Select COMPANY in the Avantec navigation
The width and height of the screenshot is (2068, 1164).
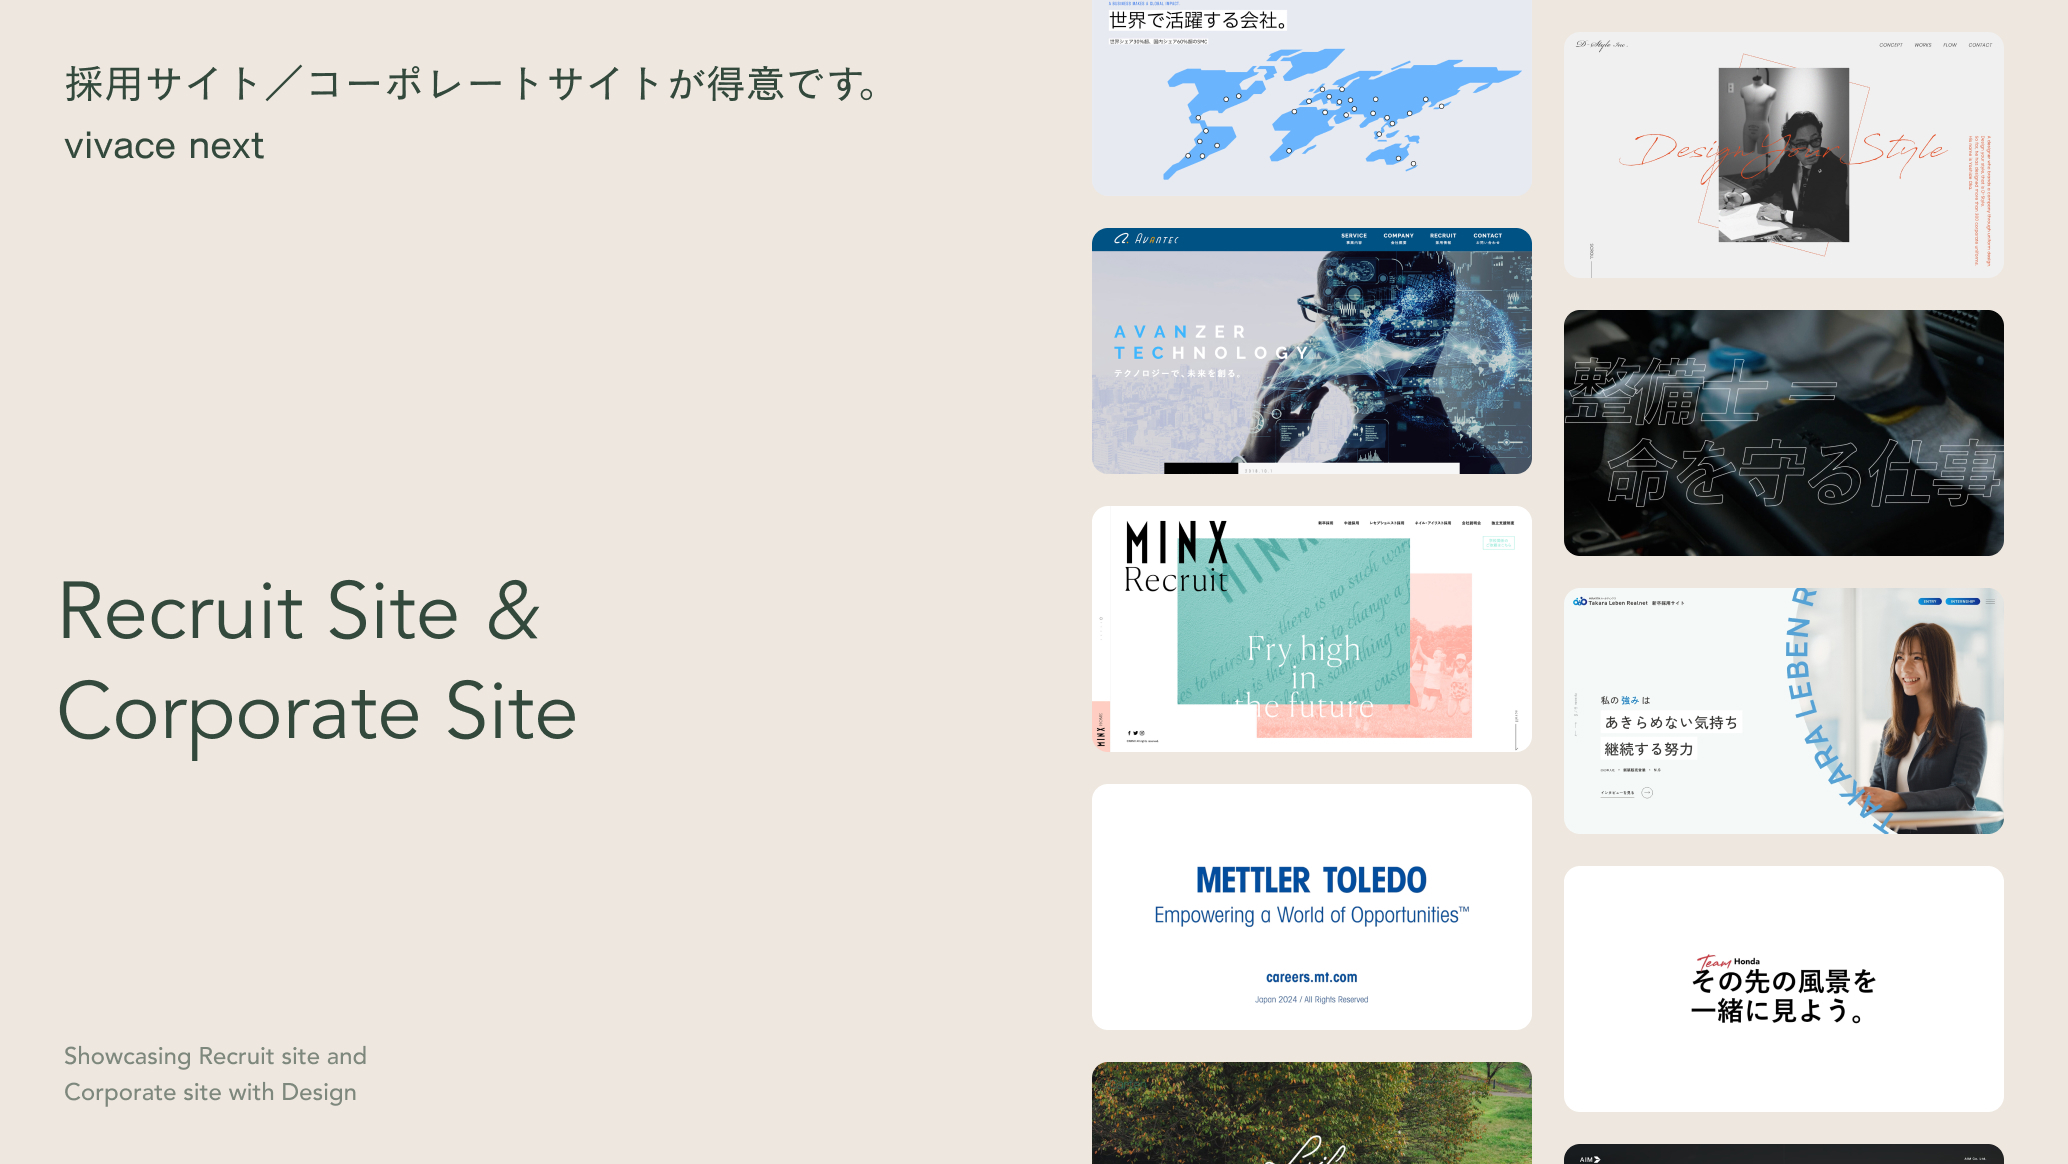pos(1398,238)
